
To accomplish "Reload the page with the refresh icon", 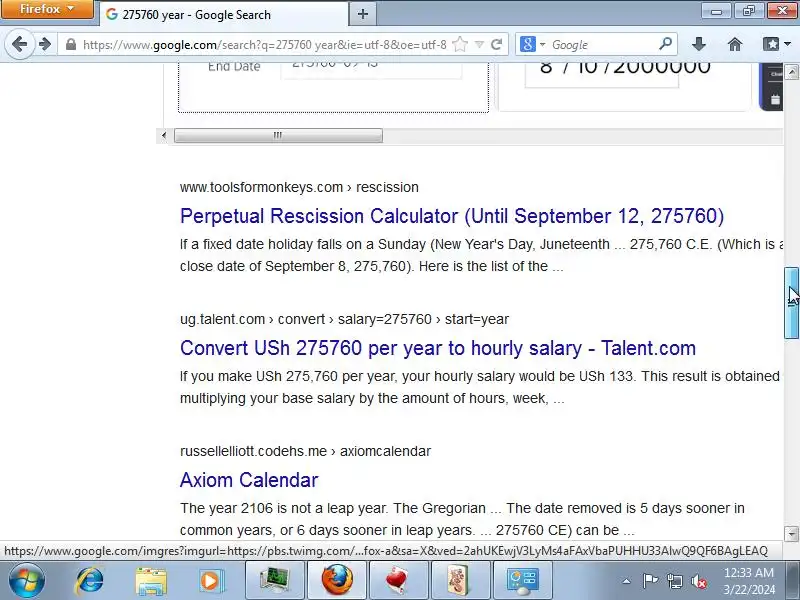I will pyautogui.click(x=496, y=44).
